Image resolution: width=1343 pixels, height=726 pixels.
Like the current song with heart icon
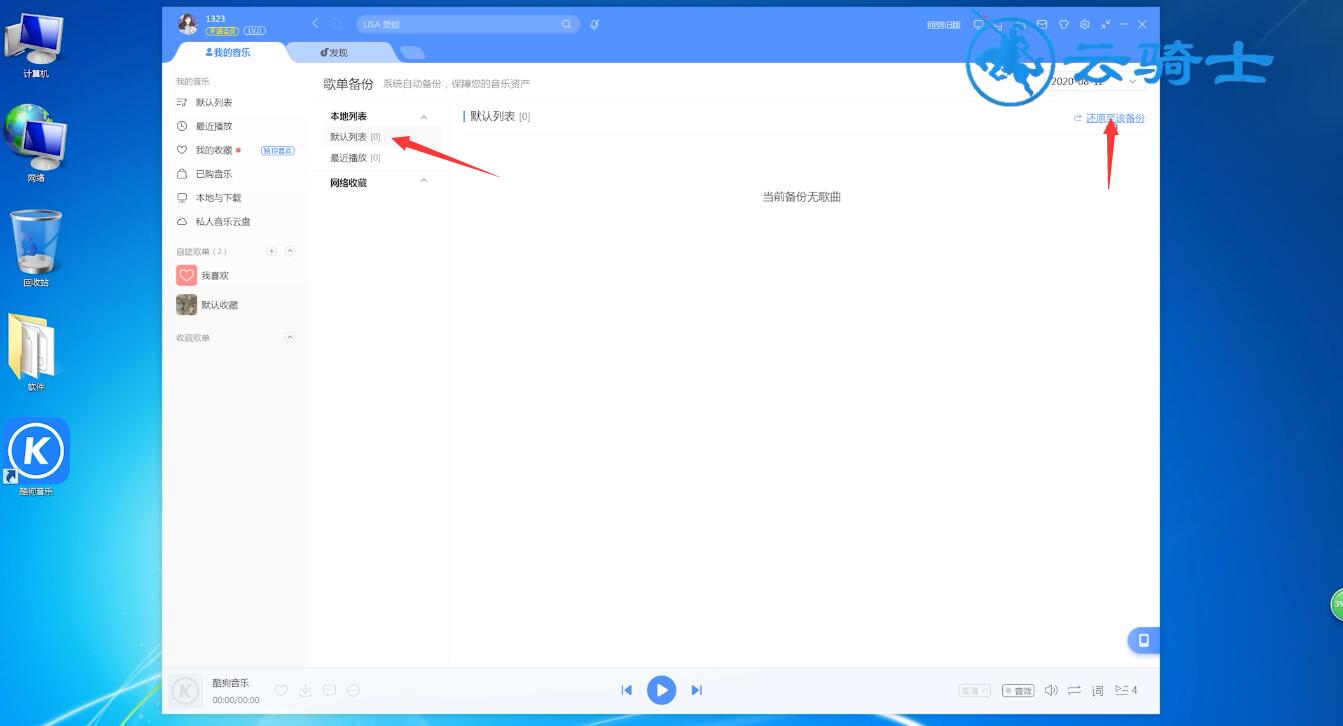pyautogui.click(x=281, y=690)
